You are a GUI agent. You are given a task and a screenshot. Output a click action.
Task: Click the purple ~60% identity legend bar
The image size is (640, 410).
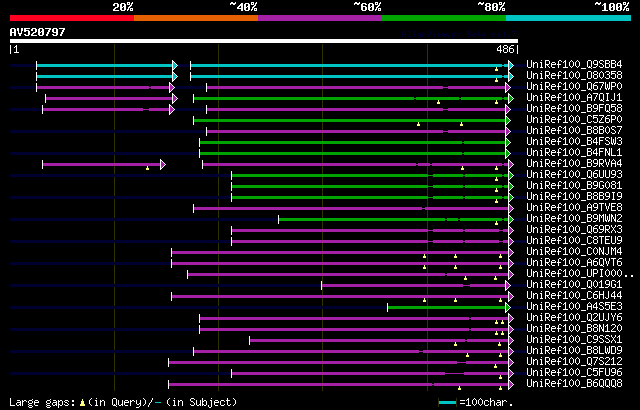(320, 18)
